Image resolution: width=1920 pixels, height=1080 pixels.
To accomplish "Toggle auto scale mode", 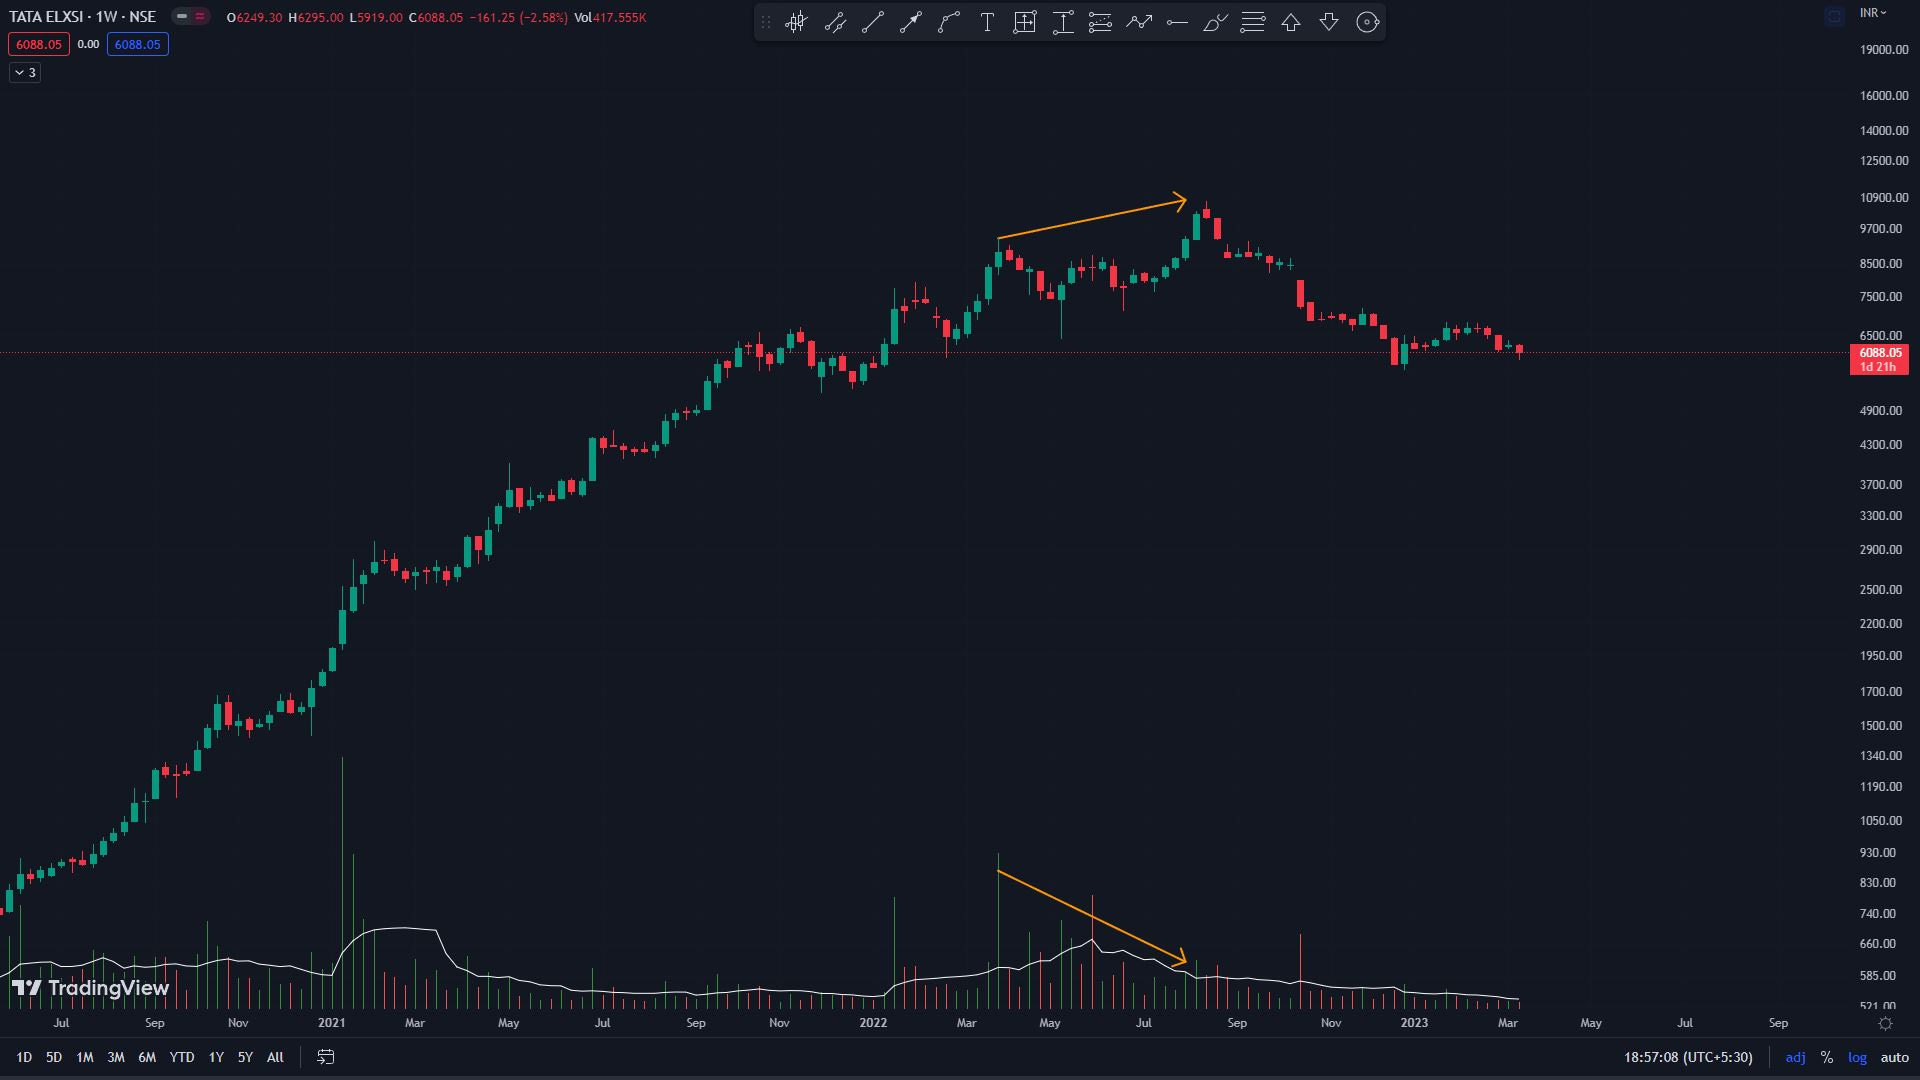I will tap(1894, 1057).
